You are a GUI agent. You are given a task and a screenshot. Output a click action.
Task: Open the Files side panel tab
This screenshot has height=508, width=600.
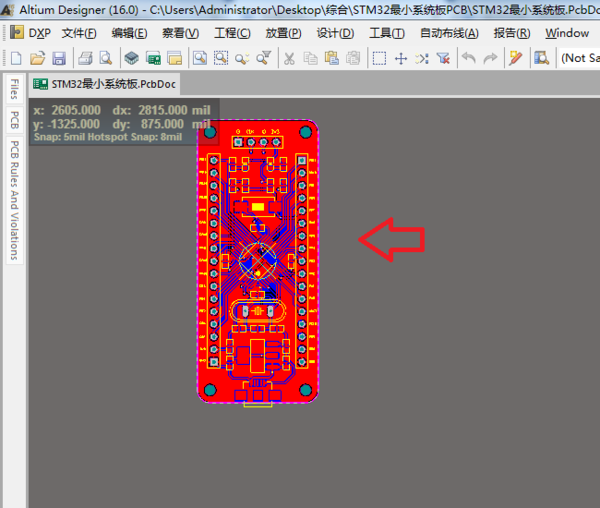pyautogui.click(x=14, y=89)
